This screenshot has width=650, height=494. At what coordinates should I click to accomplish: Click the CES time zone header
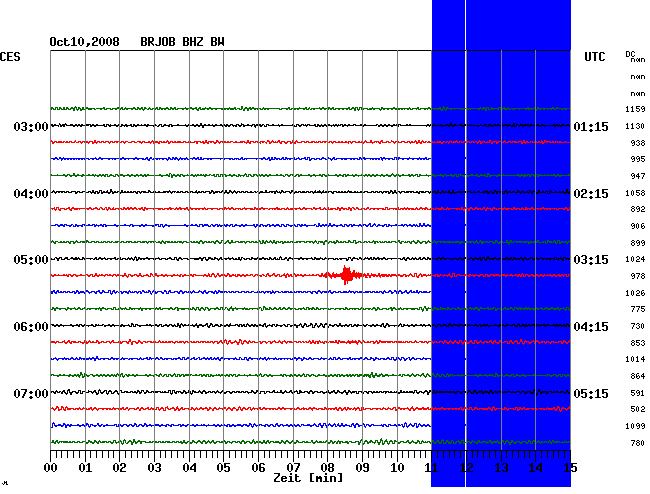tap(10, 57)
